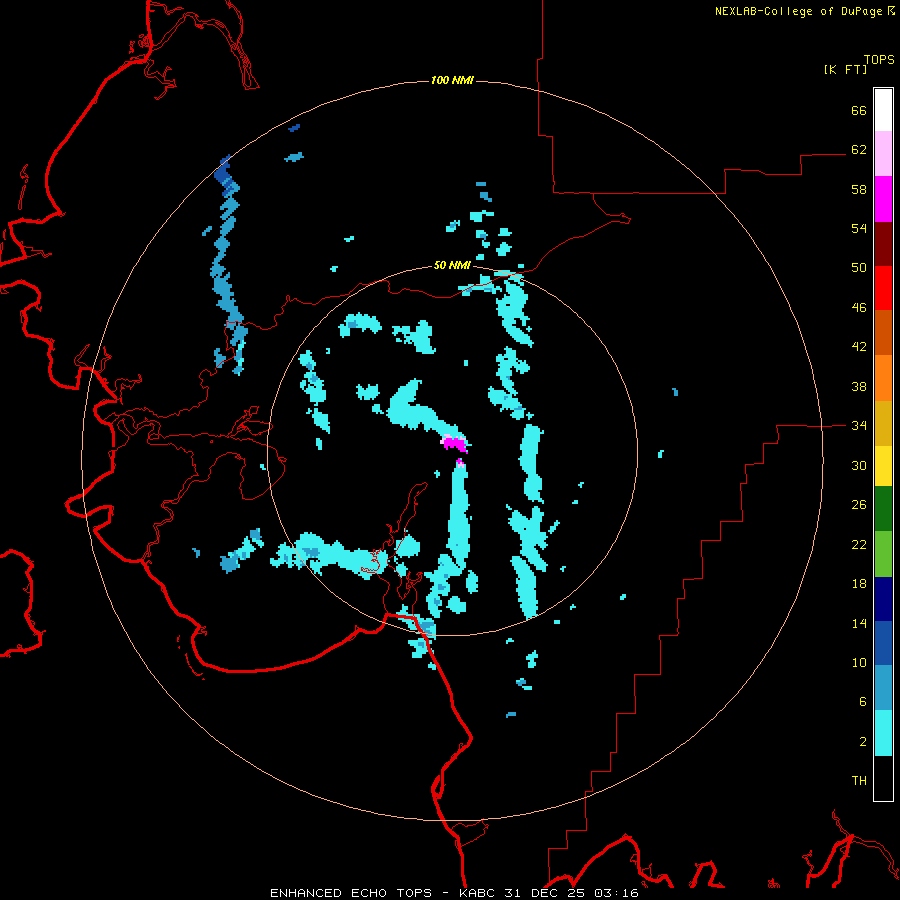Click the legend value "42"
This screenshot has width=900, height=900.
pos(859,347)
